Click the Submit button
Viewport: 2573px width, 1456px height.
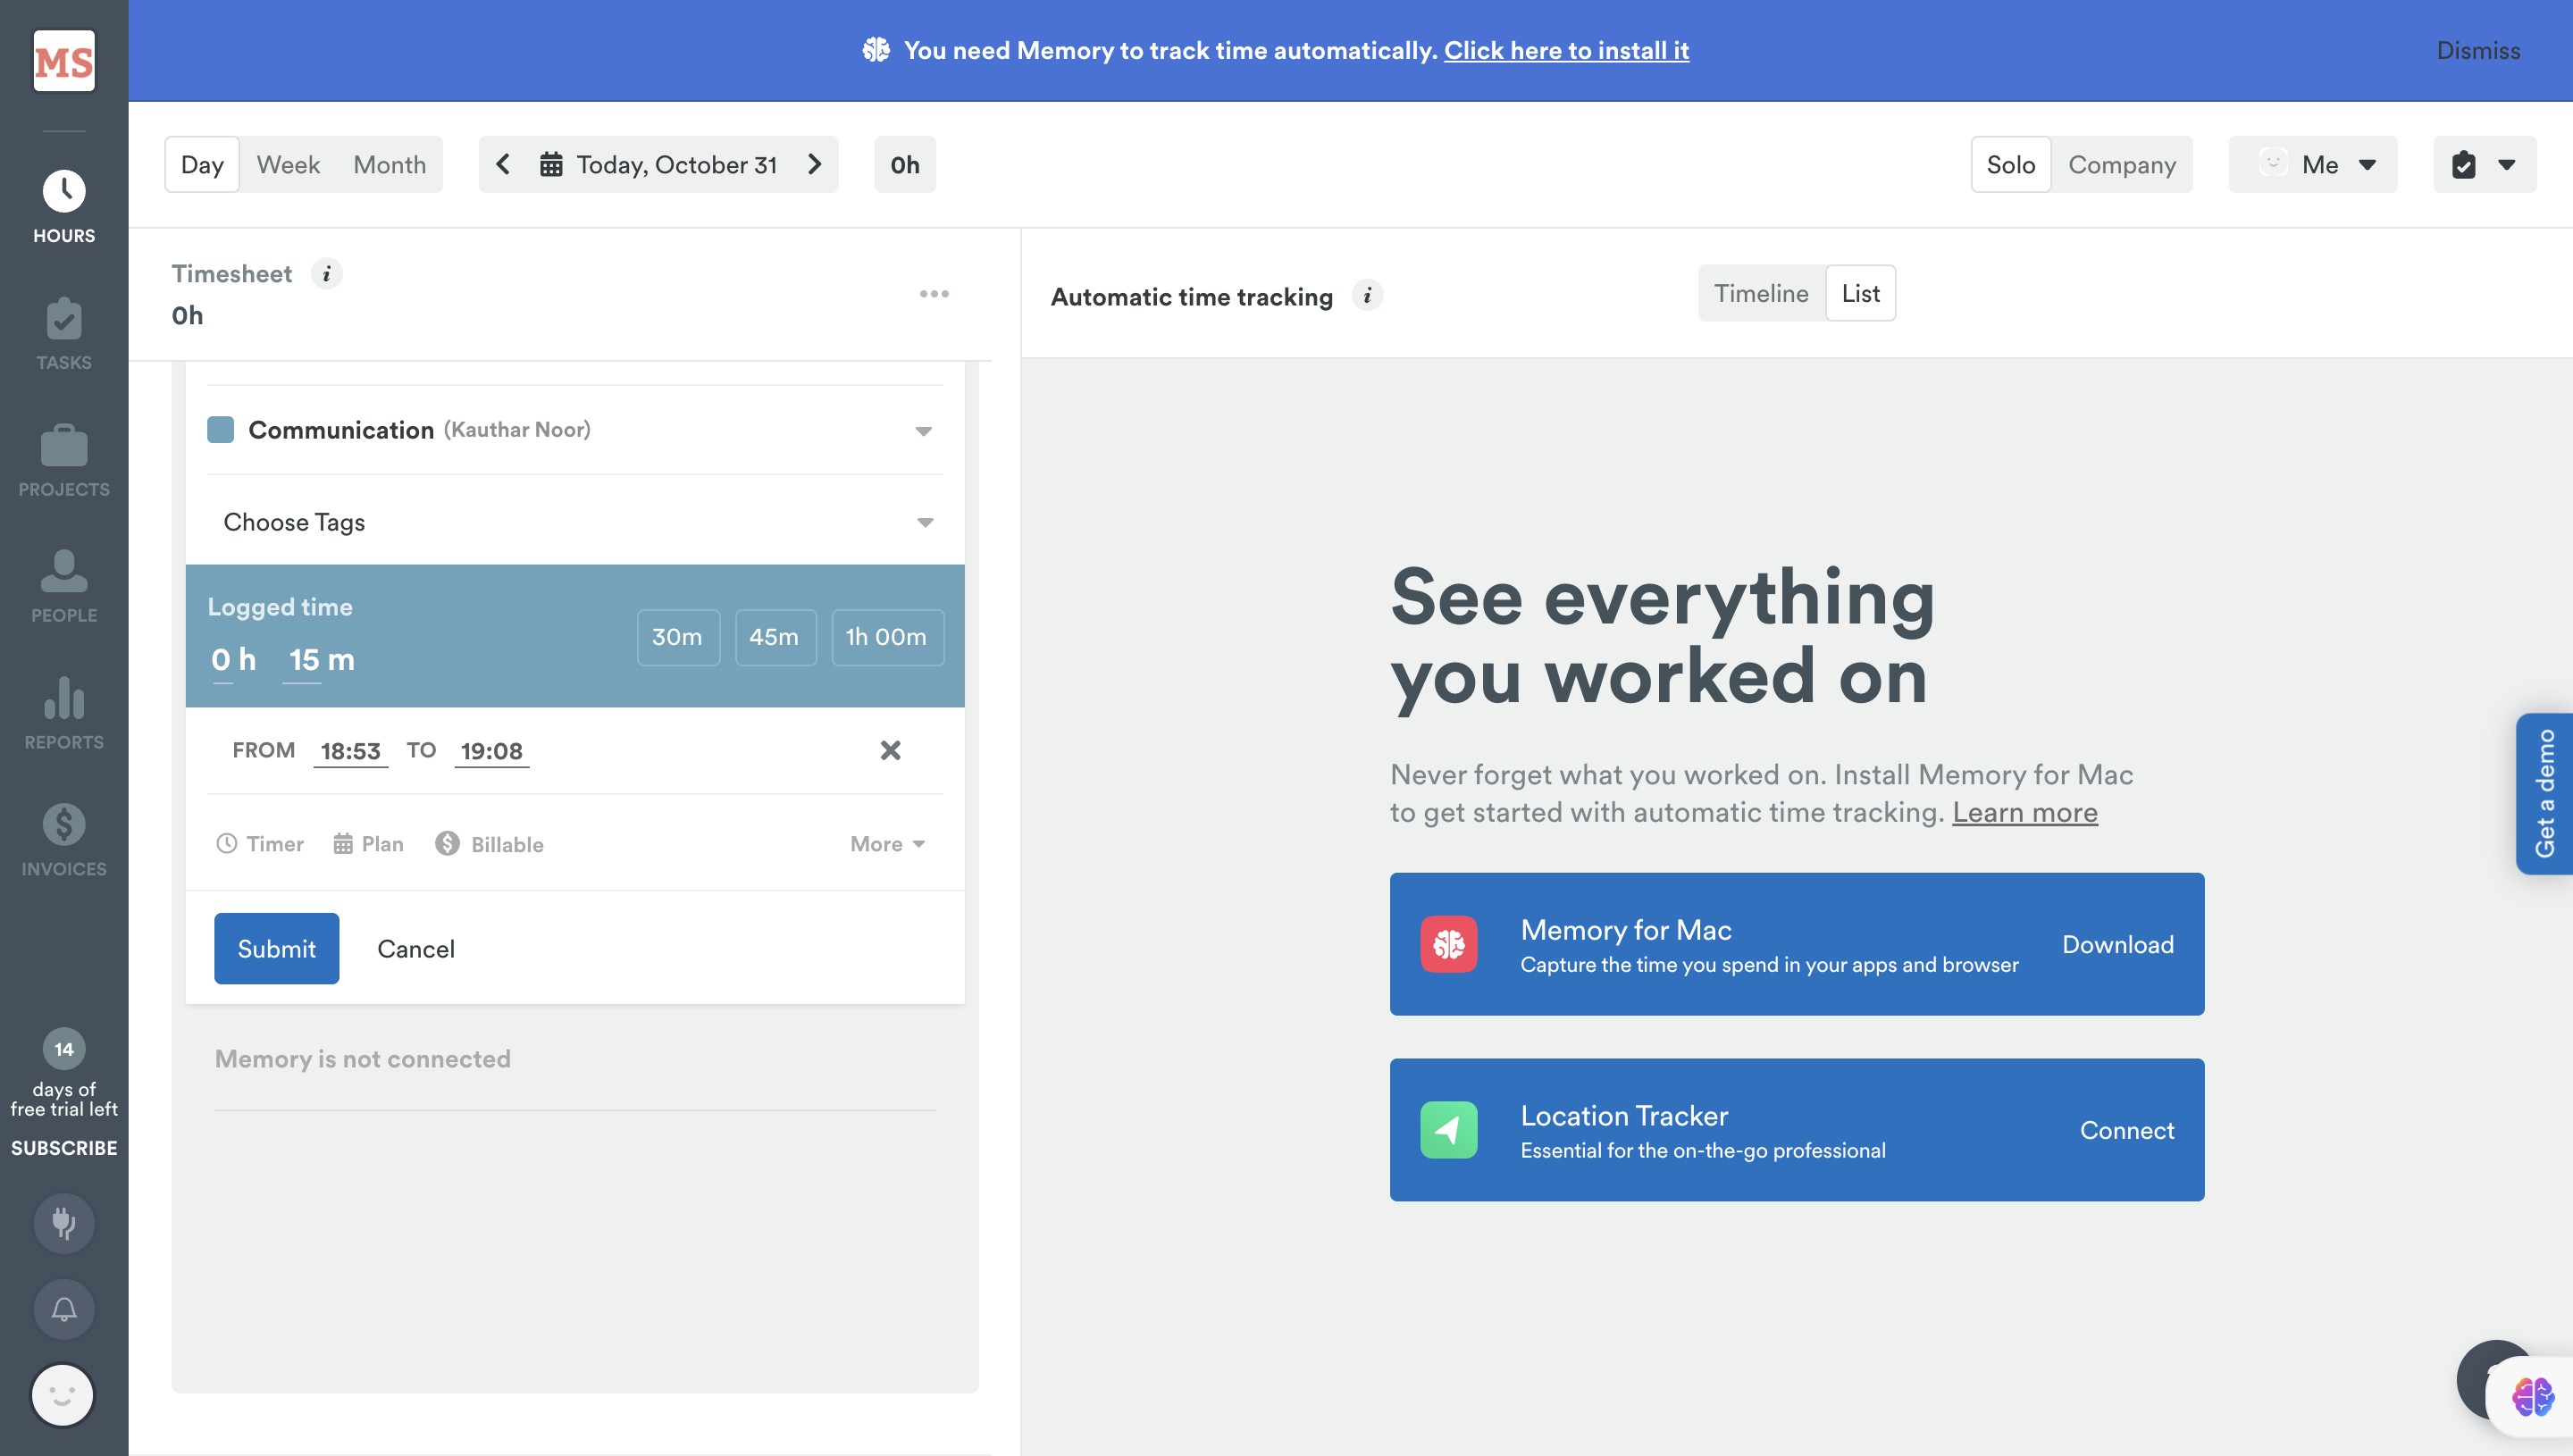[276, 948]
